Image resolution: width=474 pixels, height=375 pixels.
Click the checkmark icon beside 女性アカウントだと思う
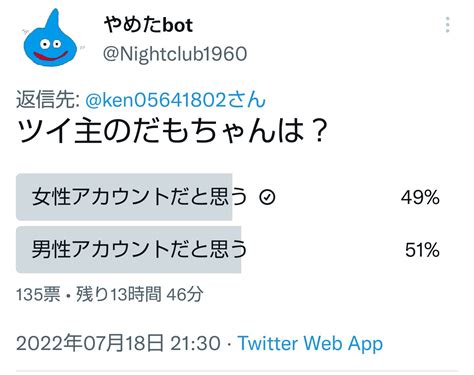(267, 197)
